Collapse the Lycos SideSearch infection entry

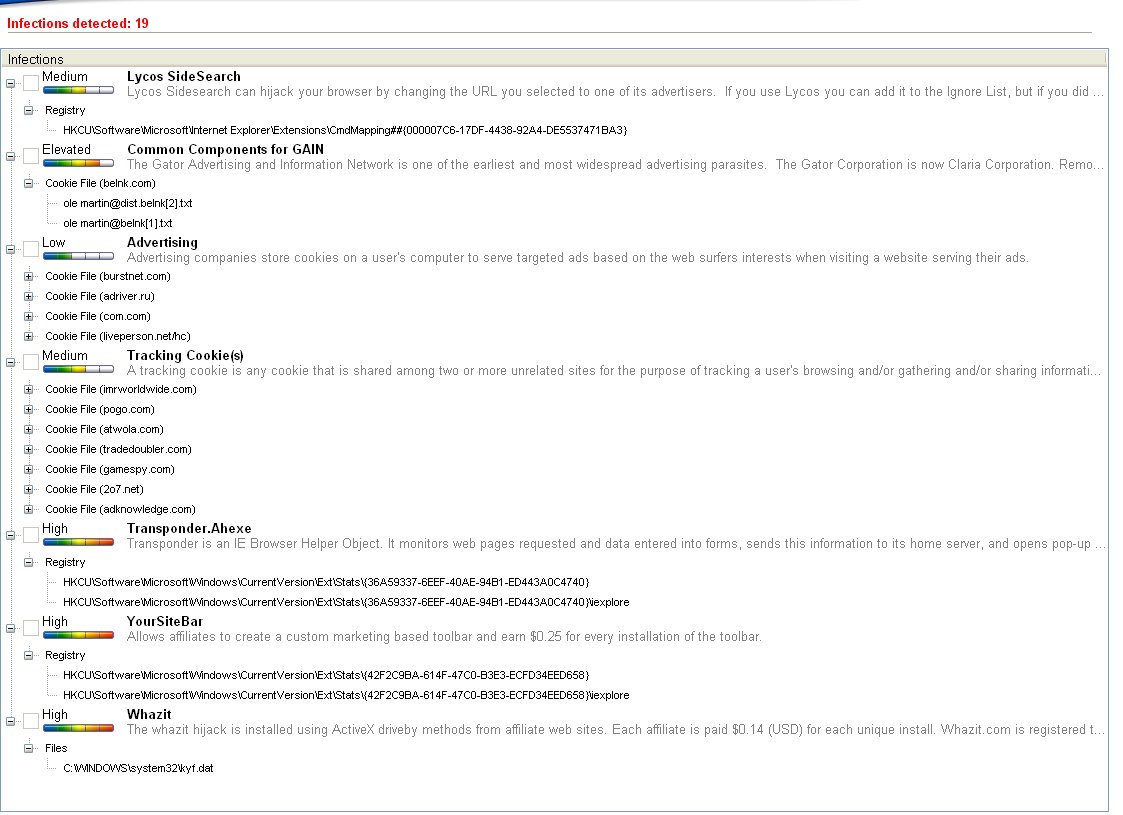pos(11,84)
